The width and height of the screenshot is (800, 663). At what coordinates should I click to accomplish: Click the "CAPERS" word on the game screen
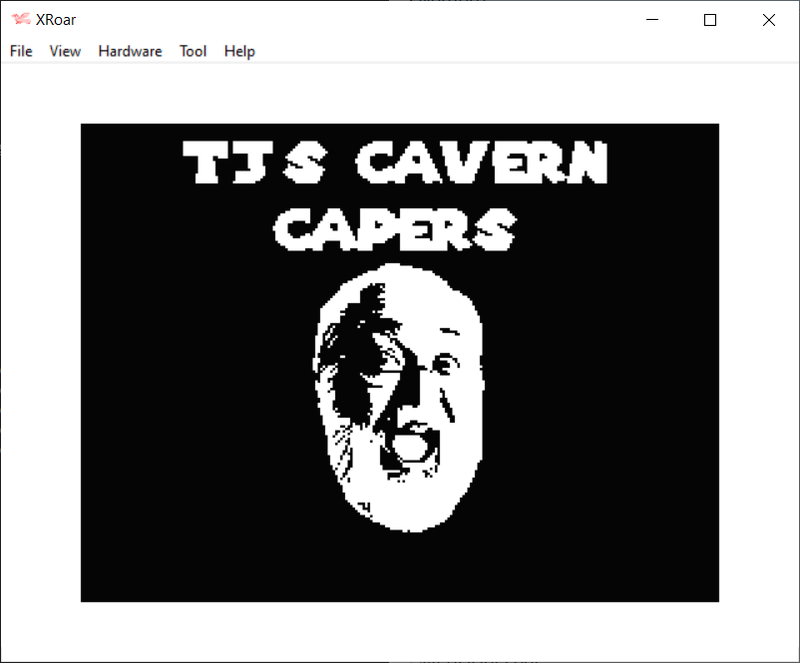click(x=396, y=229)
